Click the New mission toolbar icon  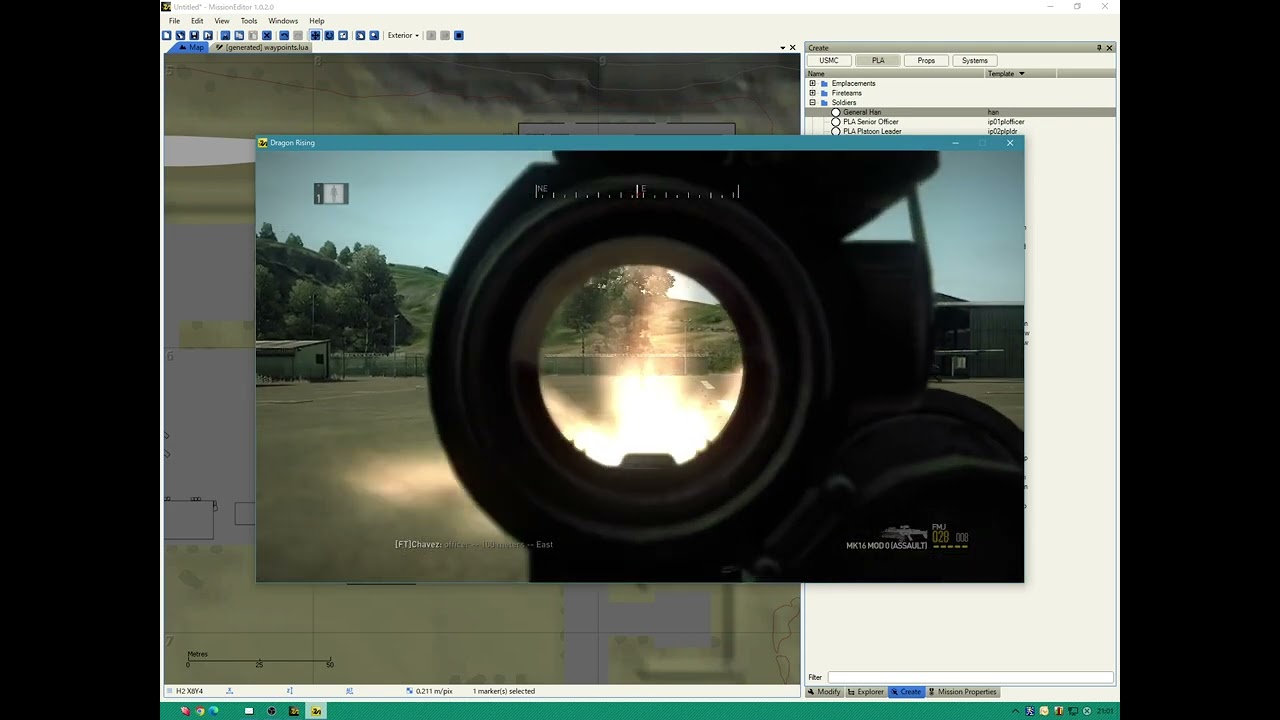pyautogui.click(x=167, y=35)
